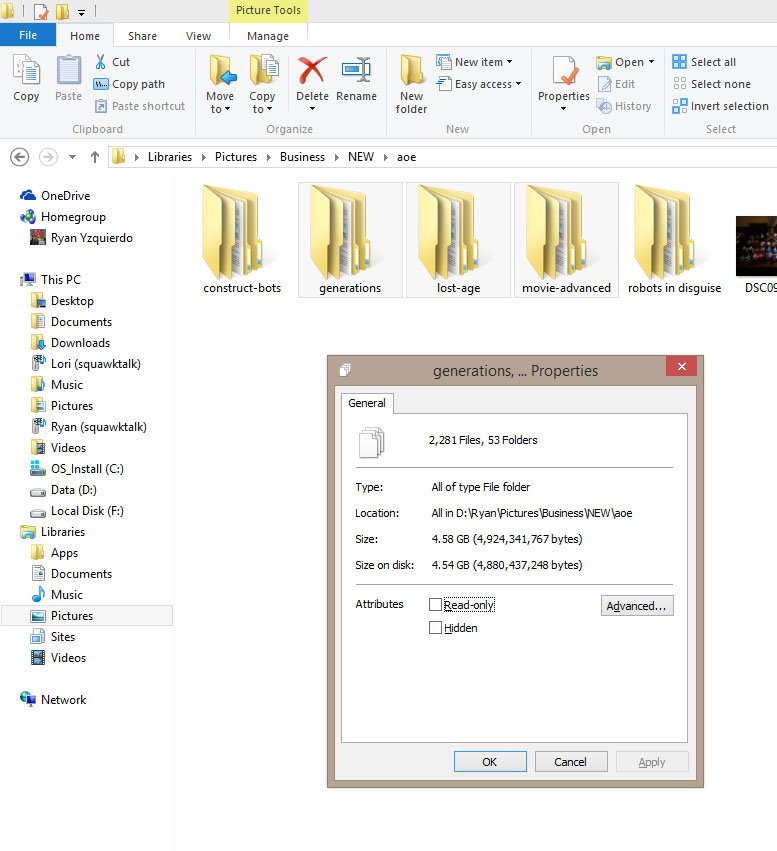Open the construct-bots folder
Screen dimensions: 777x851
242,240
